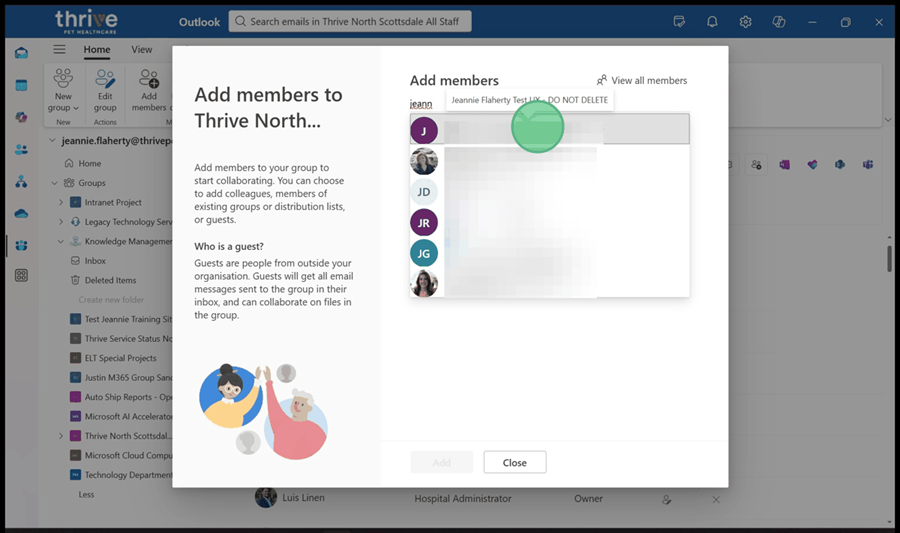This screenshot has height=533, width=900.
Task: Click the Add members ribbon icon
Action: pos(149,90)
